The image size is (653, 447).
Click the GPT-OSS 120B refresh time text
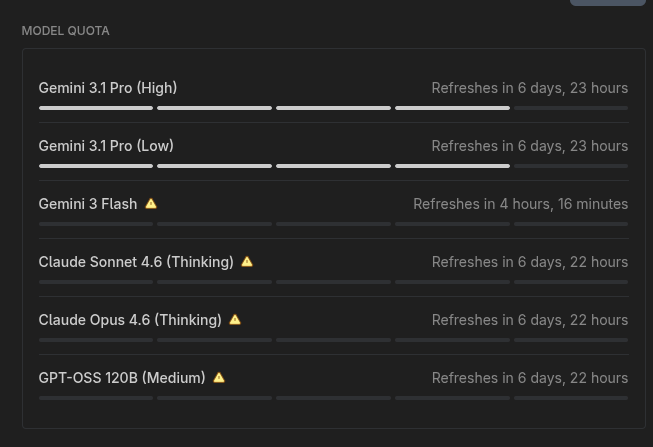pyautogui.click(x=529, y=378)
